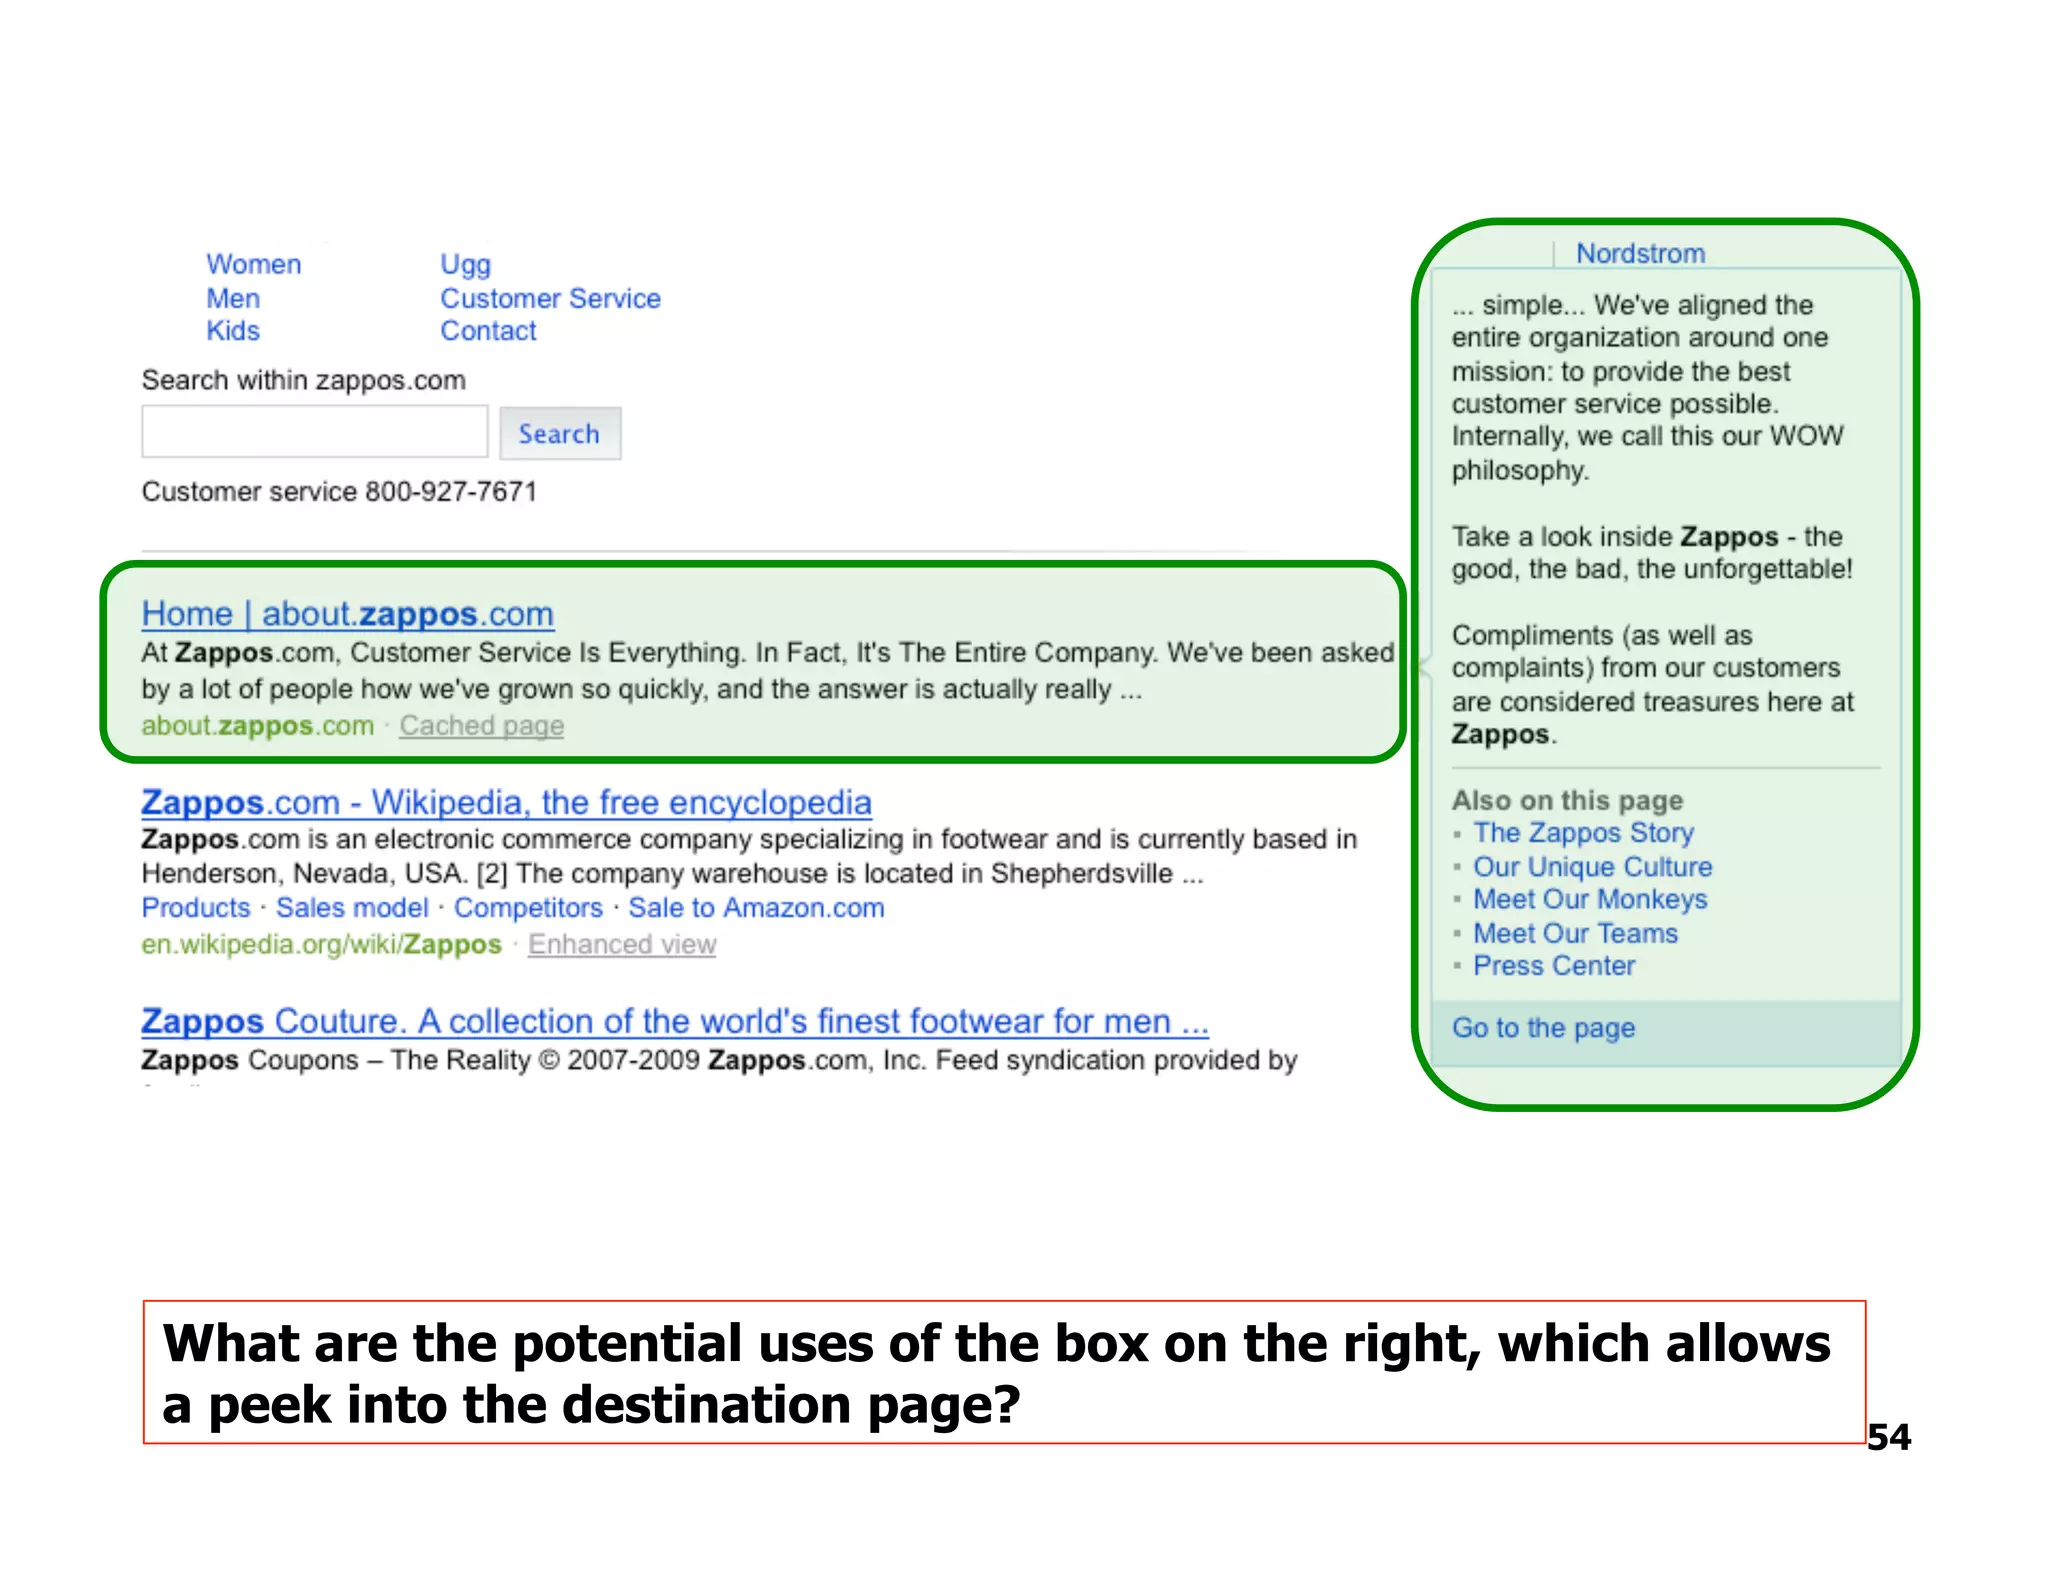Open the Men sitelink
Viewport: 2048px width, 1582px height.
(x=233, y=298)
